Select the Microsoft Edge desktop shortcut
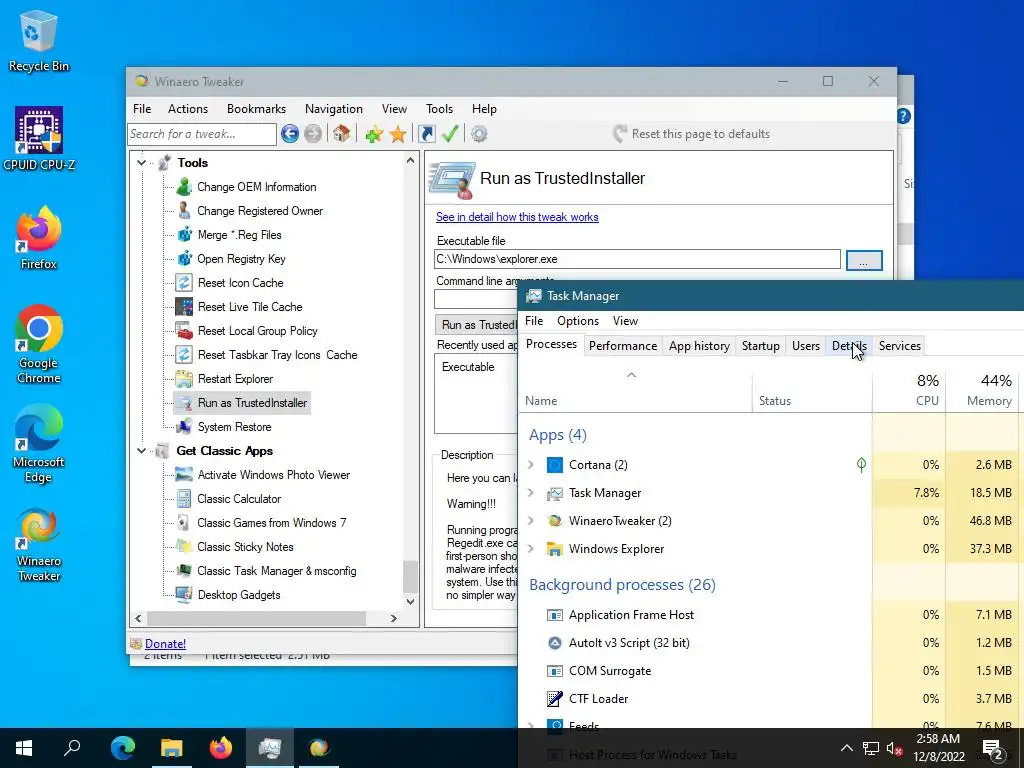Image resolution: width=1024 pixels, height=768 pixels. click(x=39, y=443)
